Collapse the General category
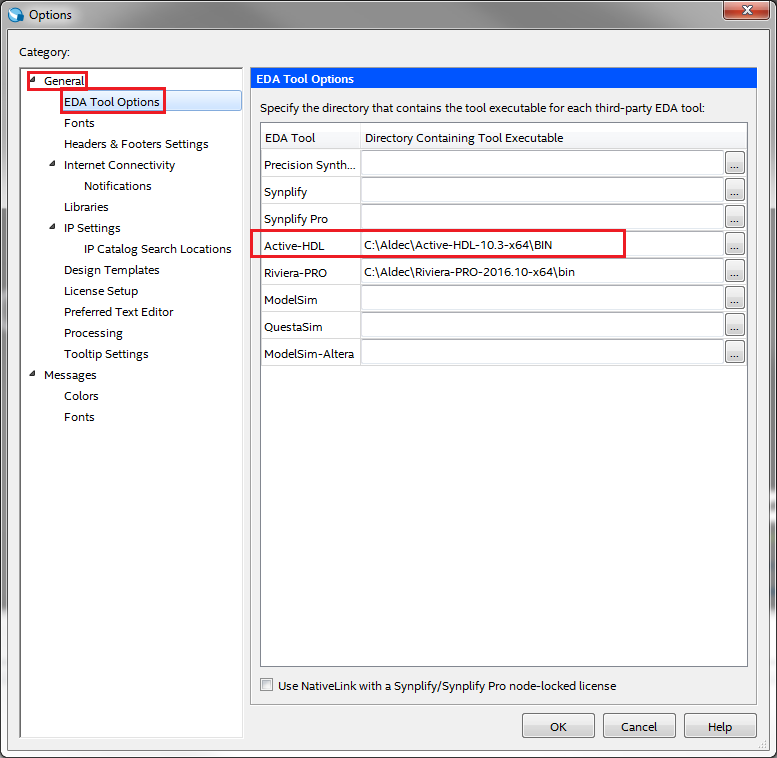 coord(33,79)
